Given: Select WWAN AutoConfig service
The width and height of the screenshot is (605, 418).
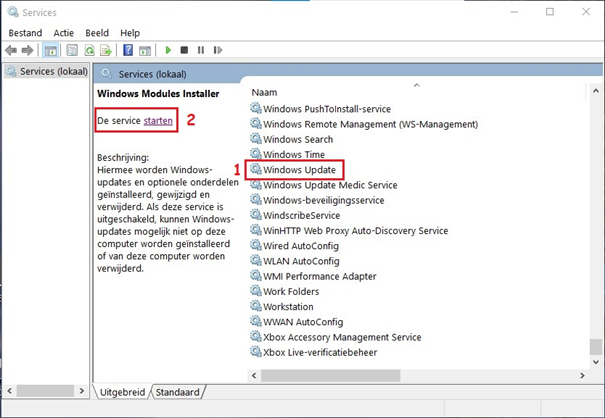Looking at the screenshot, I should pos(297,322).
